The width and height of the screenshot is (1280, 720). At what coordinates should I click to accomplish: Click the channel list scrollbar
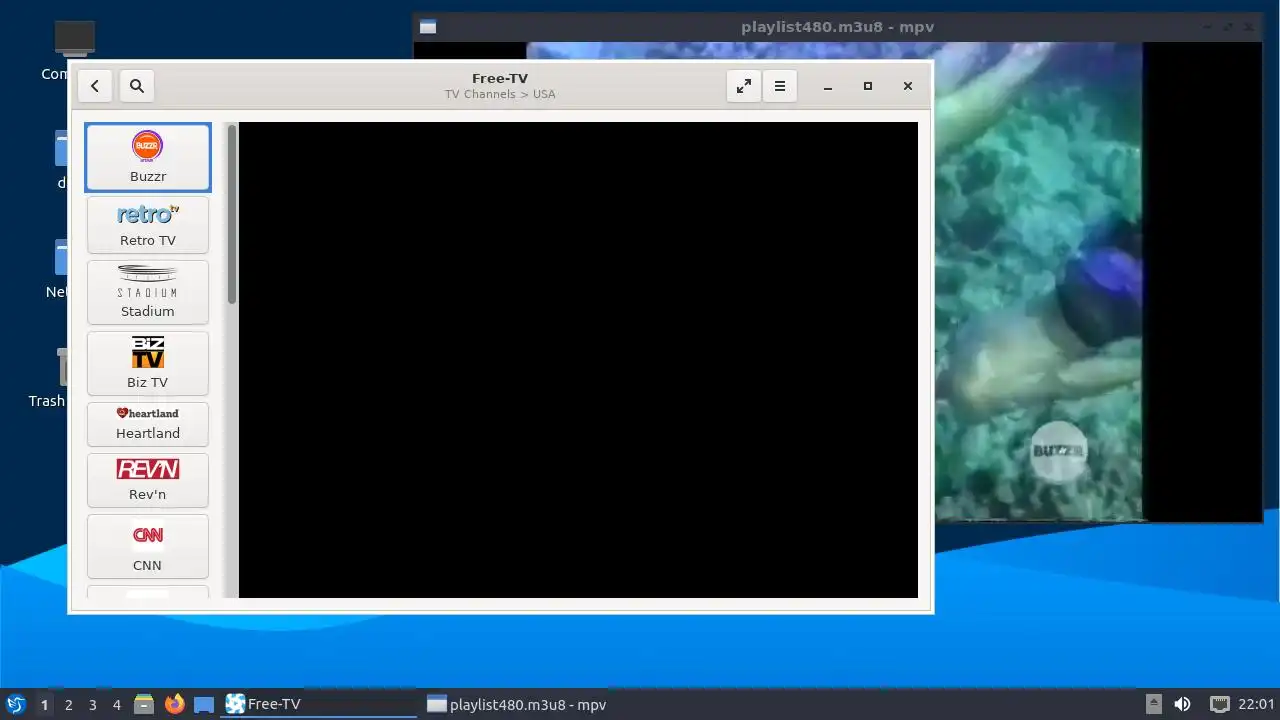231,215
